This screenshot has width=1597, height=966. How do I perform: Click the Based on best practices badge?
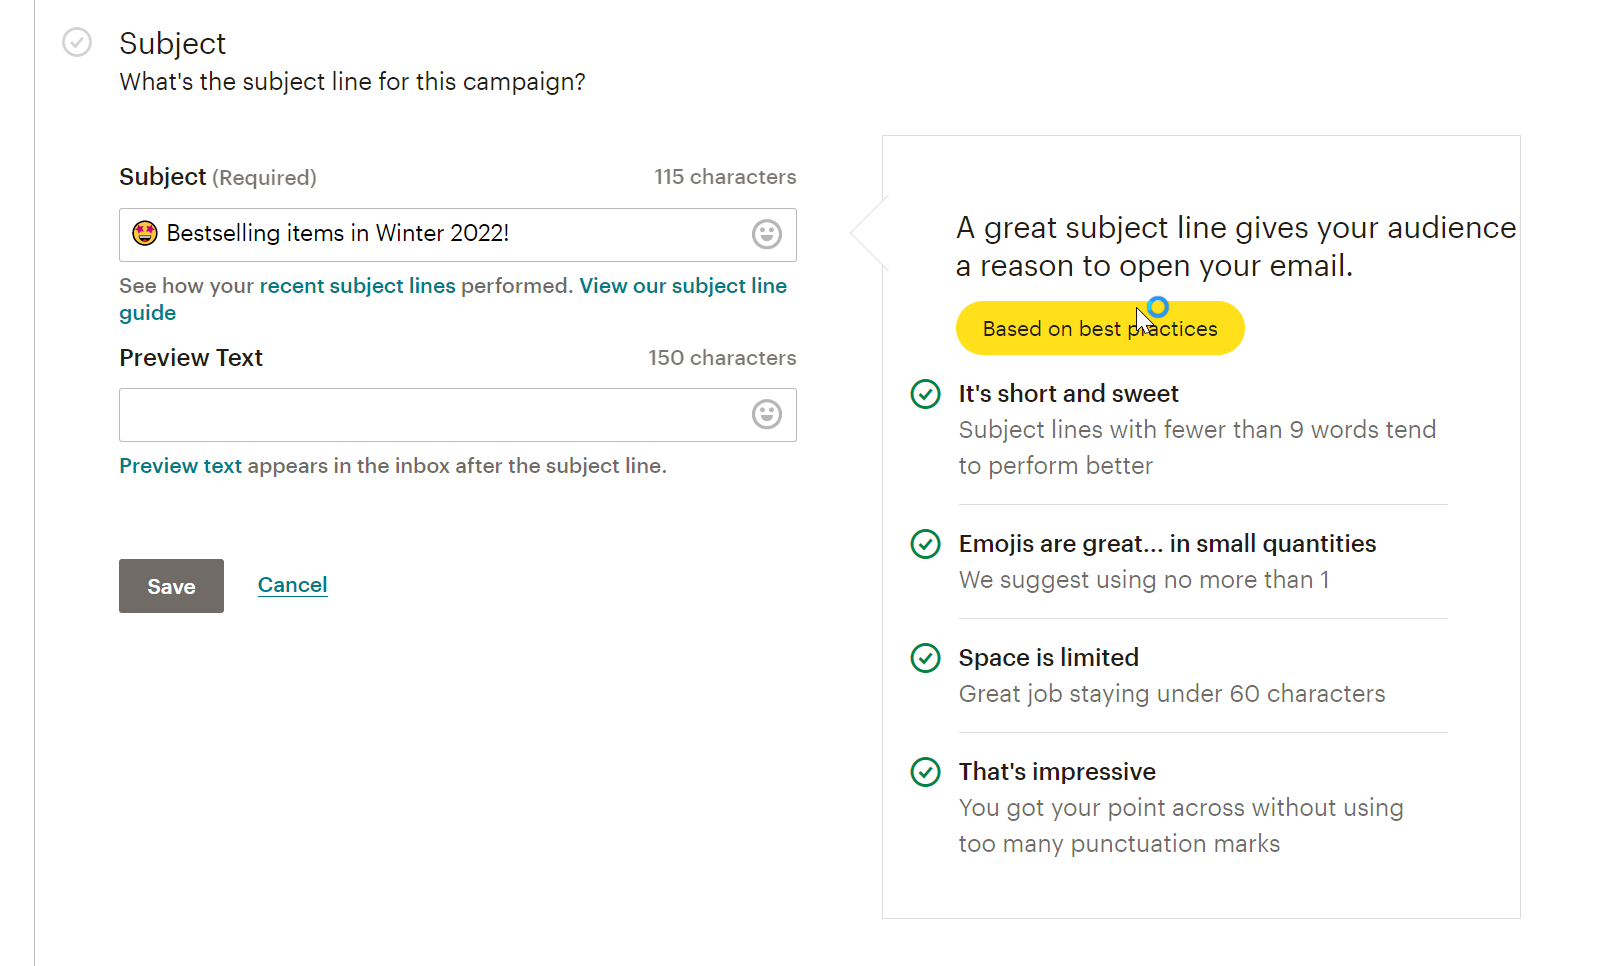tap(1099, 329)
